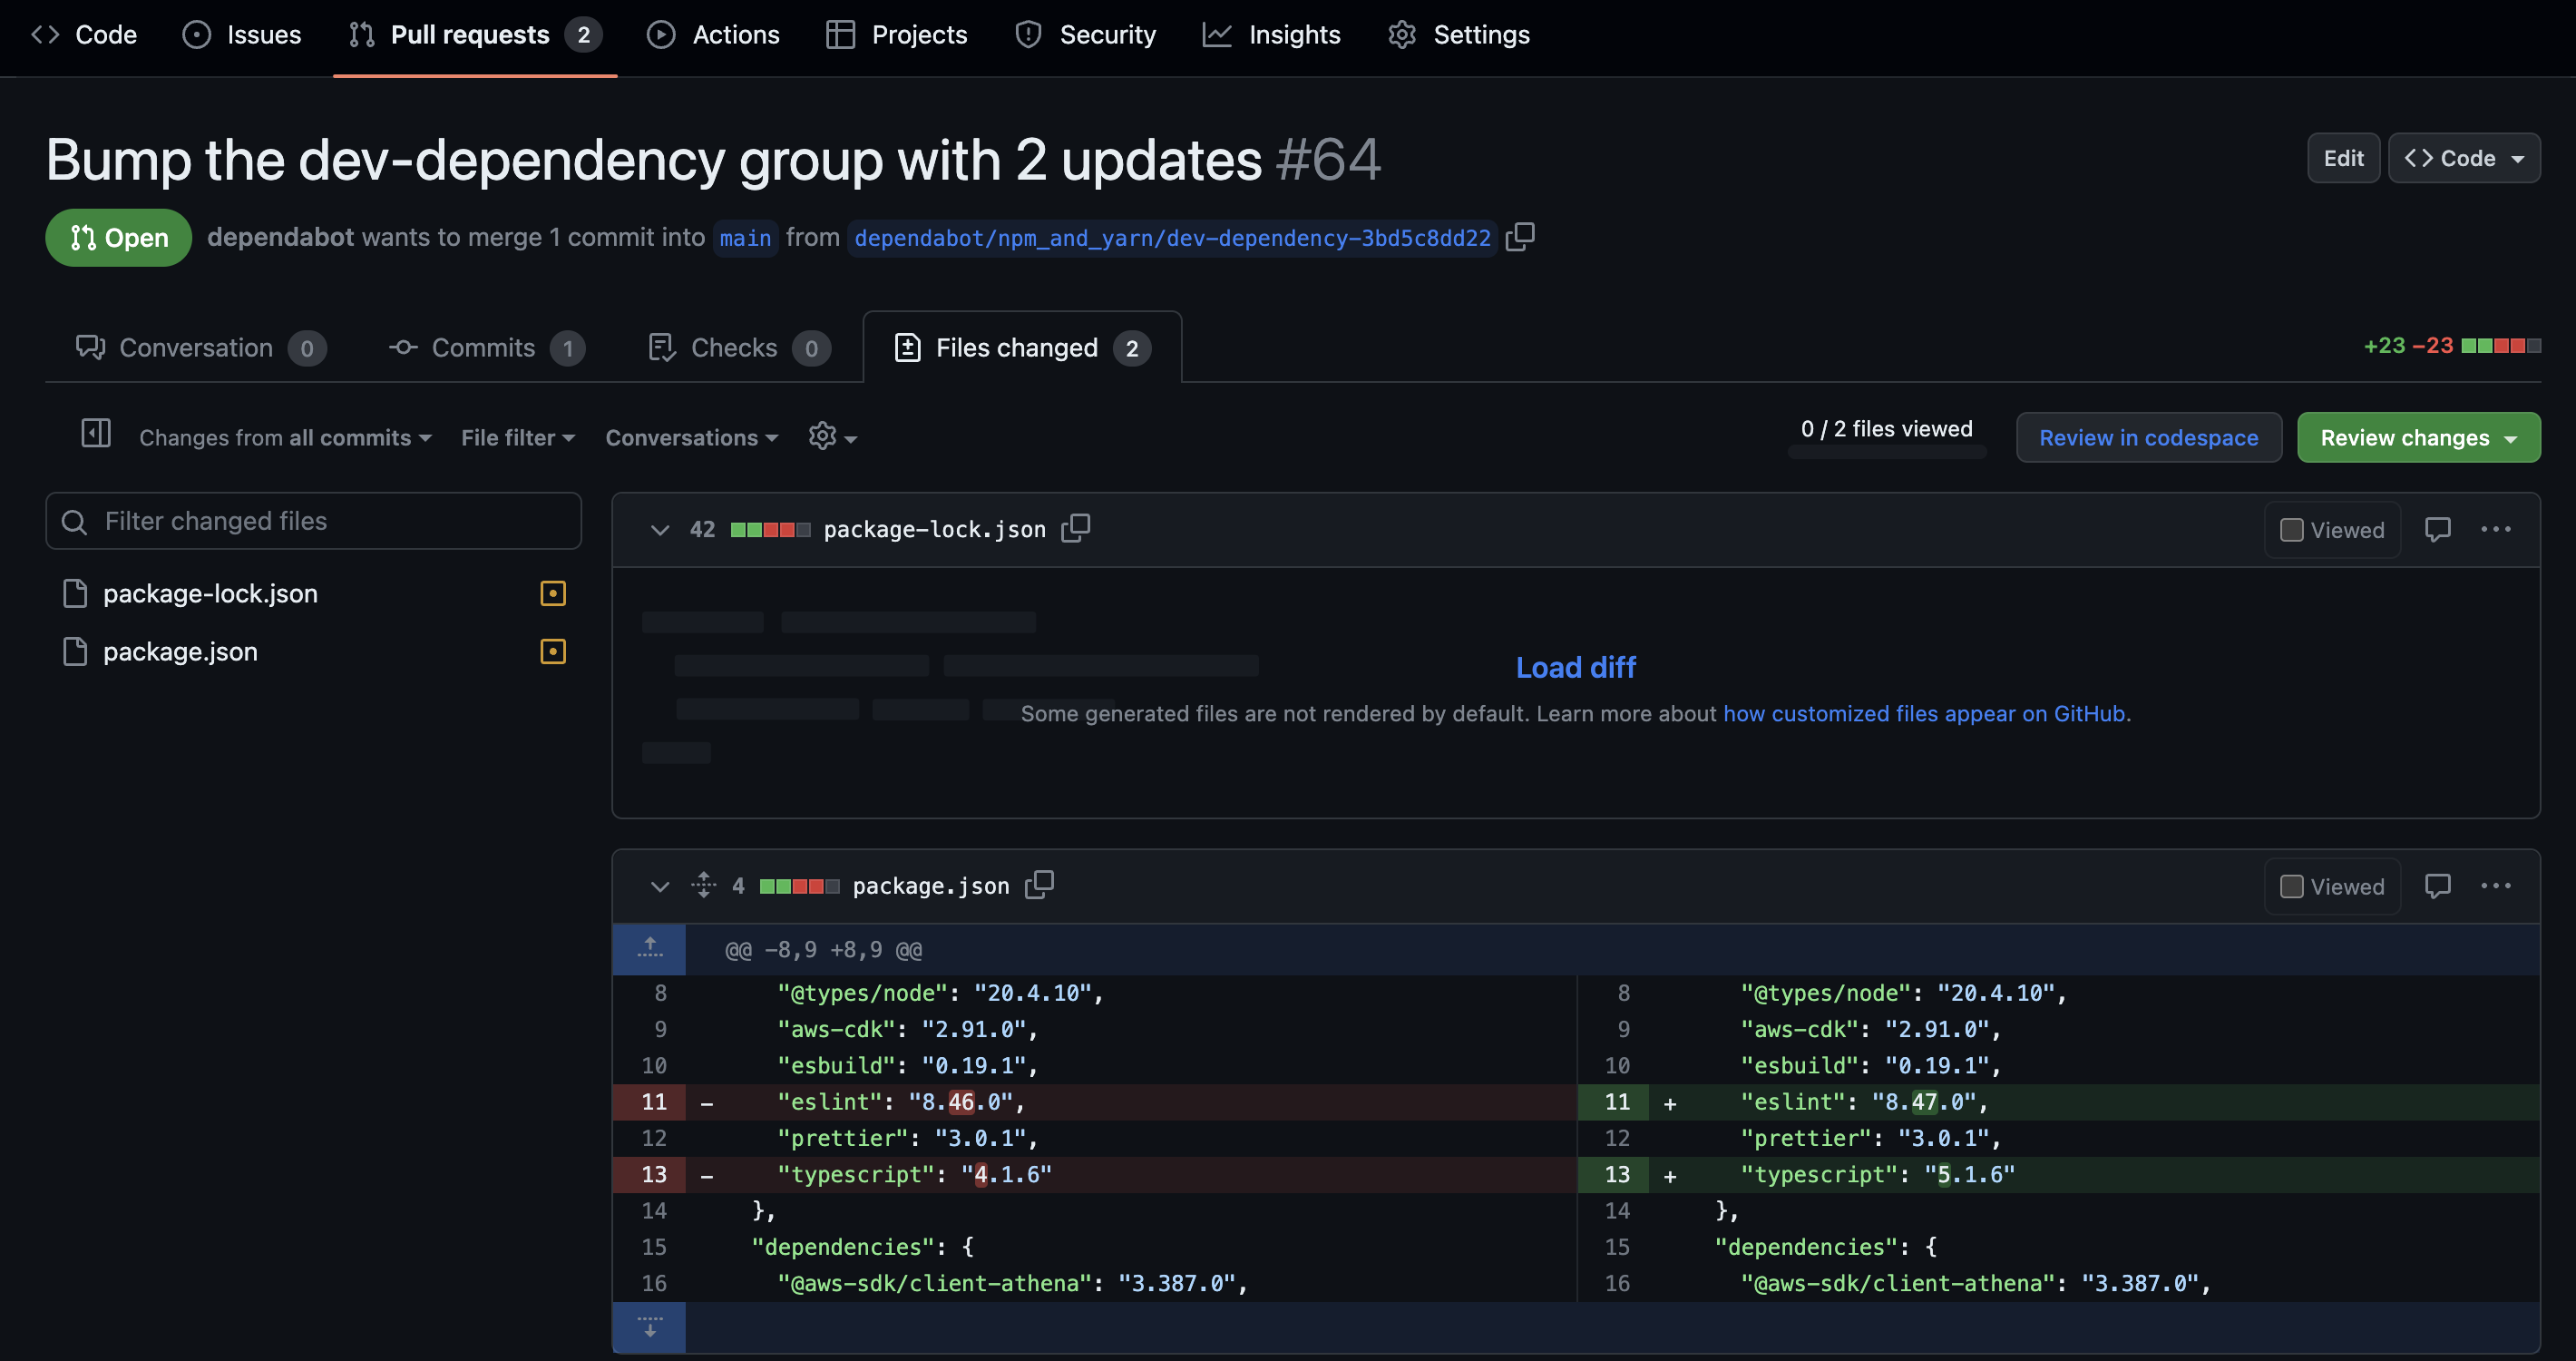The height and width of the screenshot is (1361, 2576).
Task: Expand diff lines upward above line 8
Action: pos(650,948)
